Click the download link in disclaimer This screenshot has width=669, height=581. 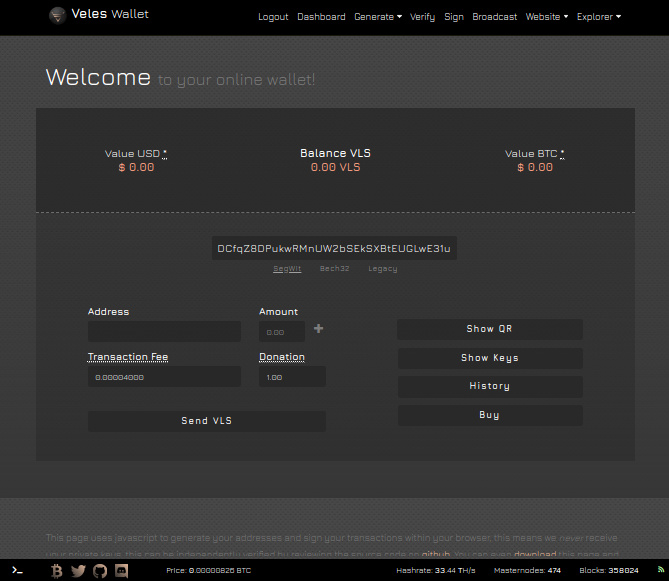coord(535,554)
